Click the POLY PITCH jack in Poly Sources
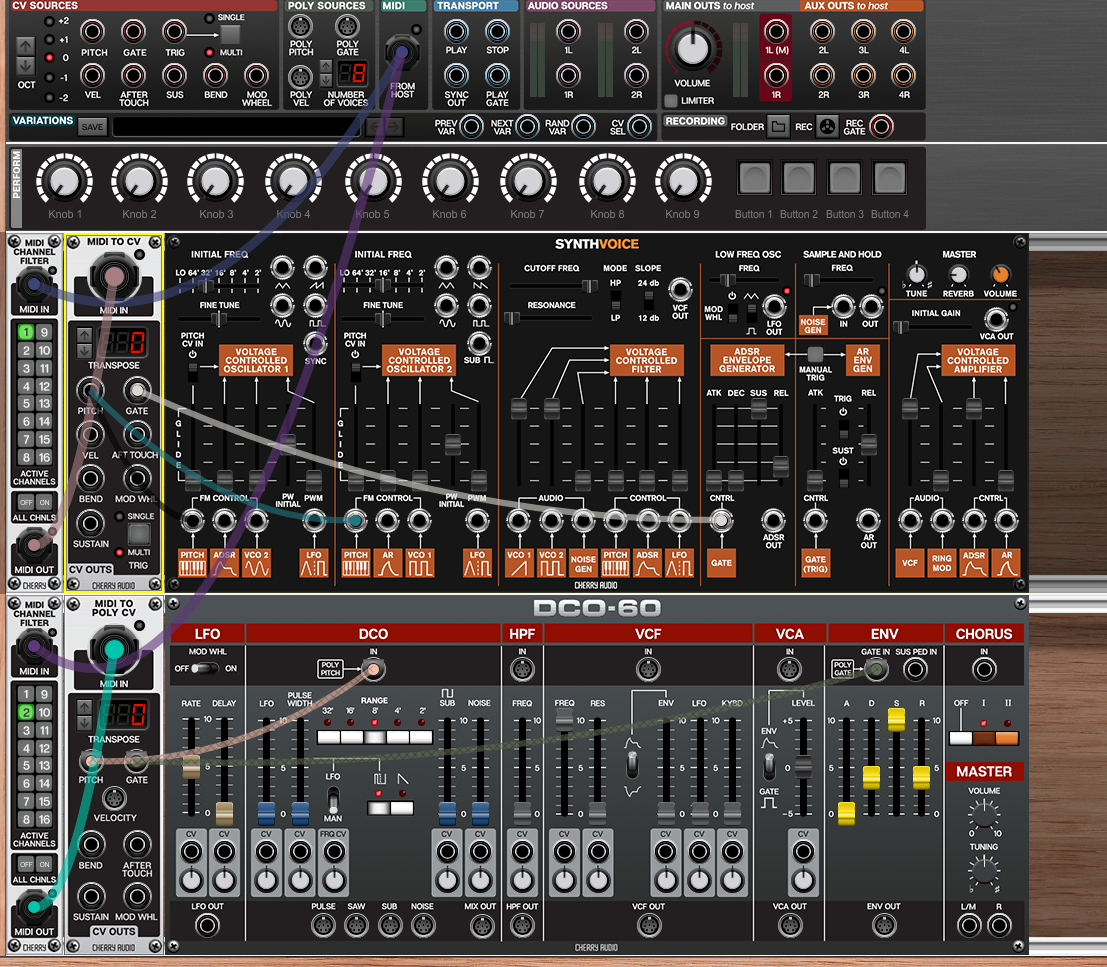1107x967 pixels. (x=300, y=26)
